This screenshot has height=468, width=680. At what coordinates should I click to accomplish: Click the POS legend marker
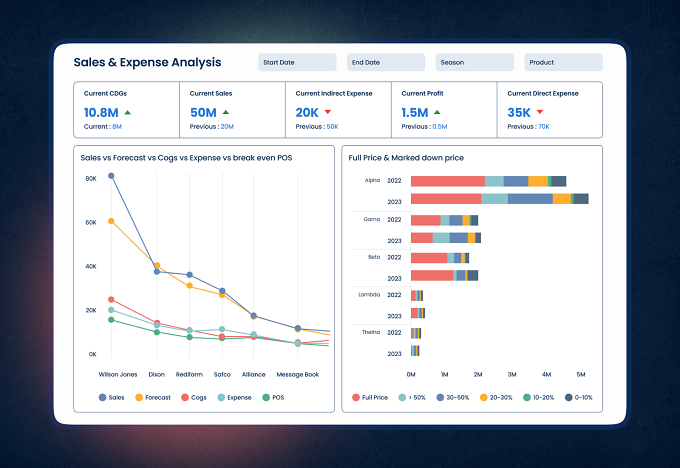(x=266, y=397)
